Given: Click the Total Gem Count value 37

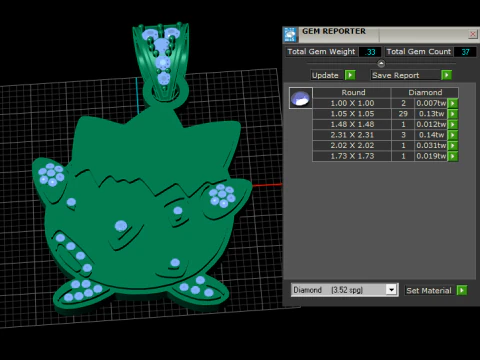Looking at the screenshot, I should [x=465, y=52].
